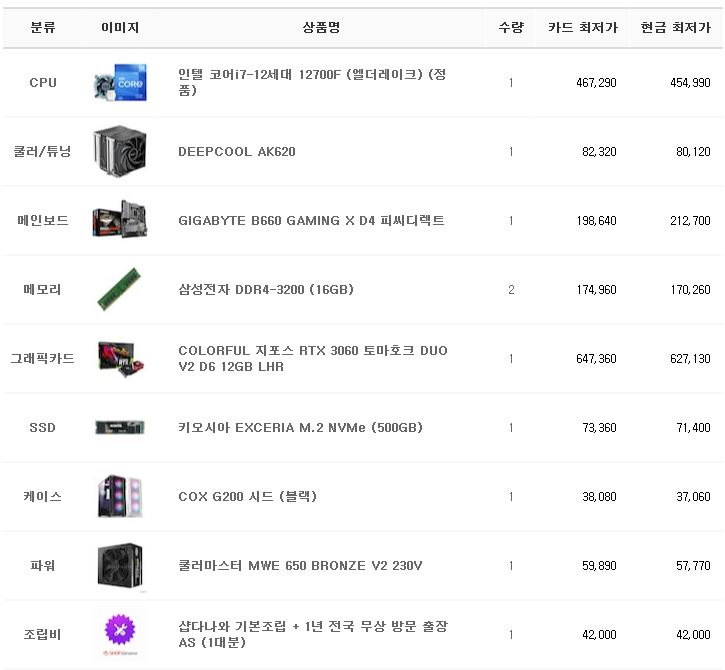Screen dimensions: 725x670
Task: Open the Cooler Master MWE 650 BRONZE link
Action: (300, 565)
